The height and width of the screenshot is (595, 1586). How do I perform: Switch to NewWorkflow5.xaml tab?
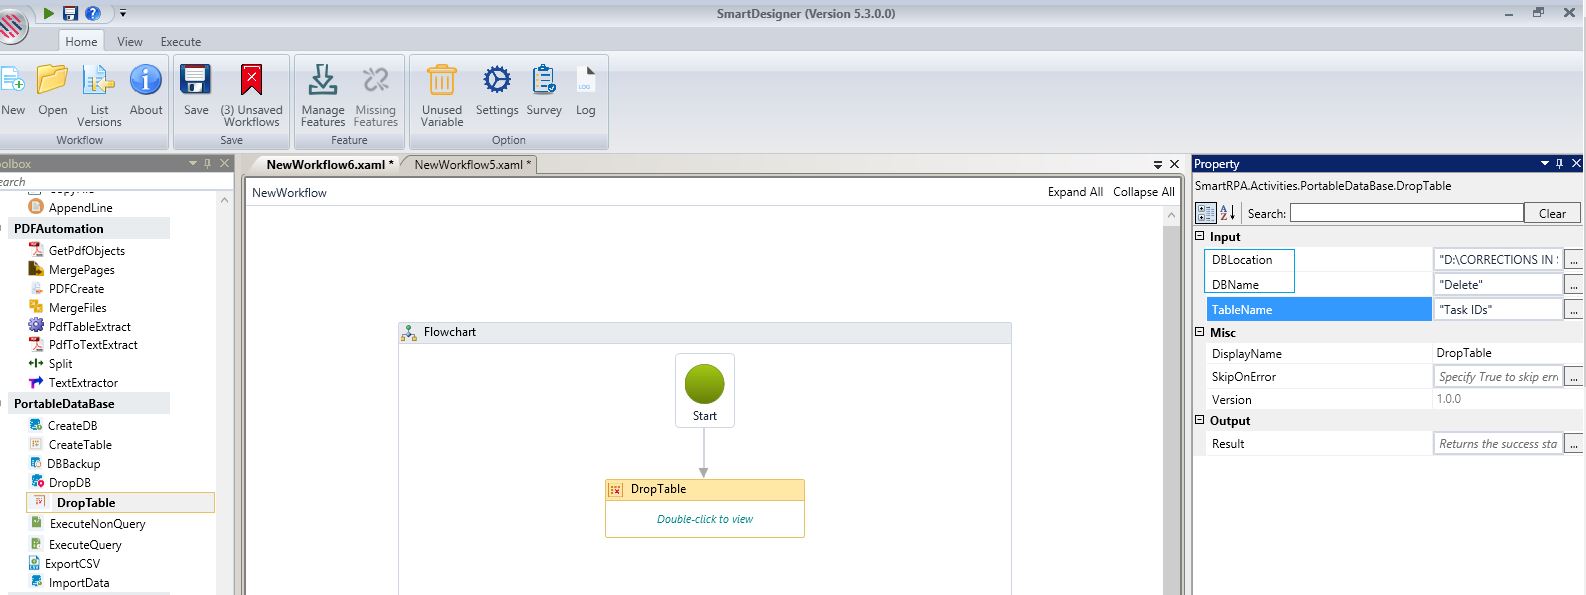click(x=468, y=165)
